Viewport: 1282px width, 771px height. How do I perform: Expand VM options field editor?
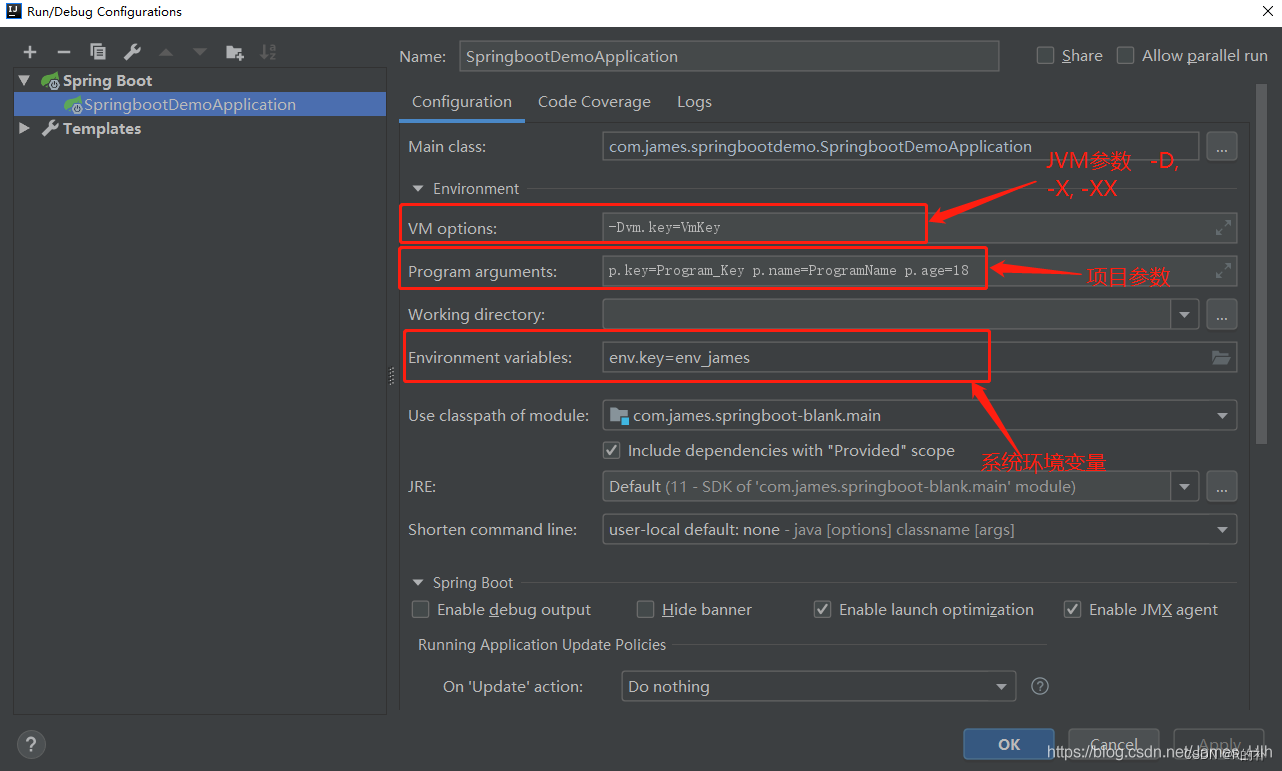[x=1223, y=228]
